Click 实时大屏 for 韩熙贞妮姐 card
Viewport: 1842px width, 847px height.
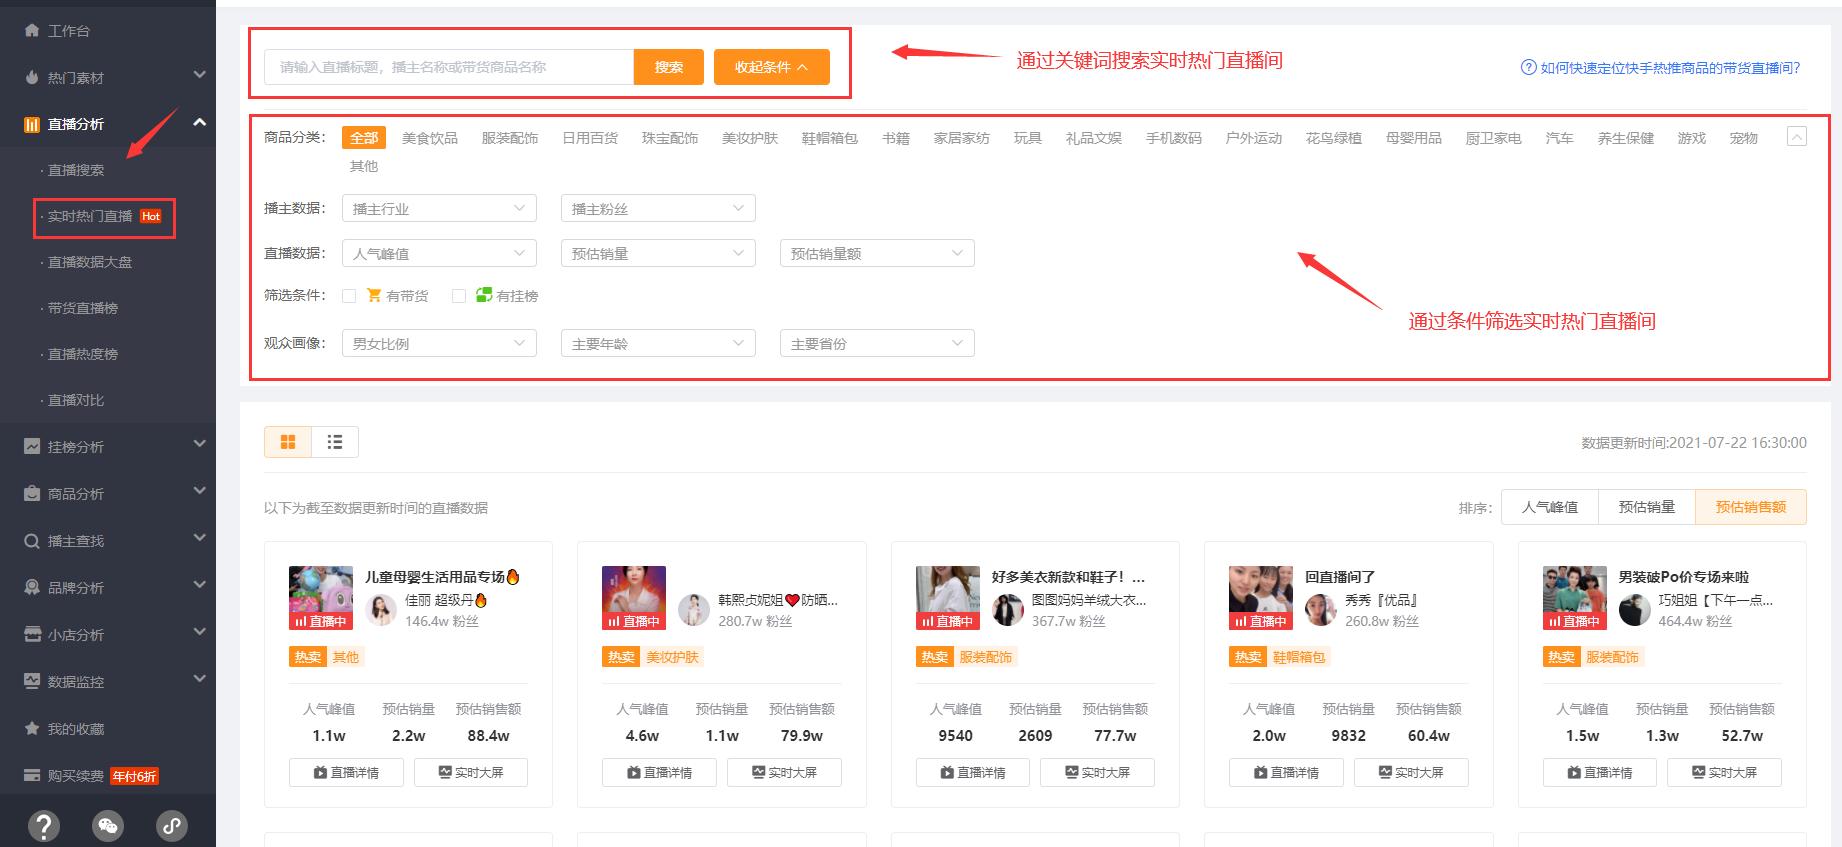click(x=784, y=772)
